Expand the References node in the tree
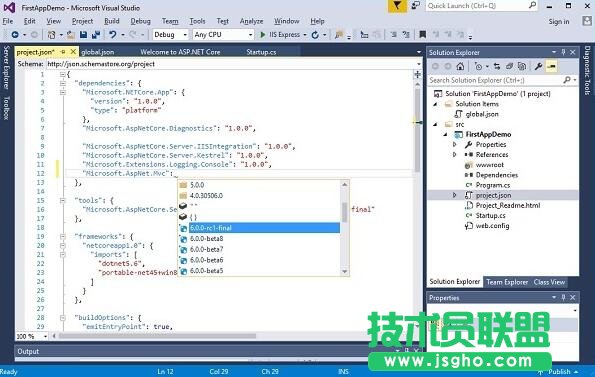Image resolution: width=595 pixels, height=377 pixels. (455, 155)
